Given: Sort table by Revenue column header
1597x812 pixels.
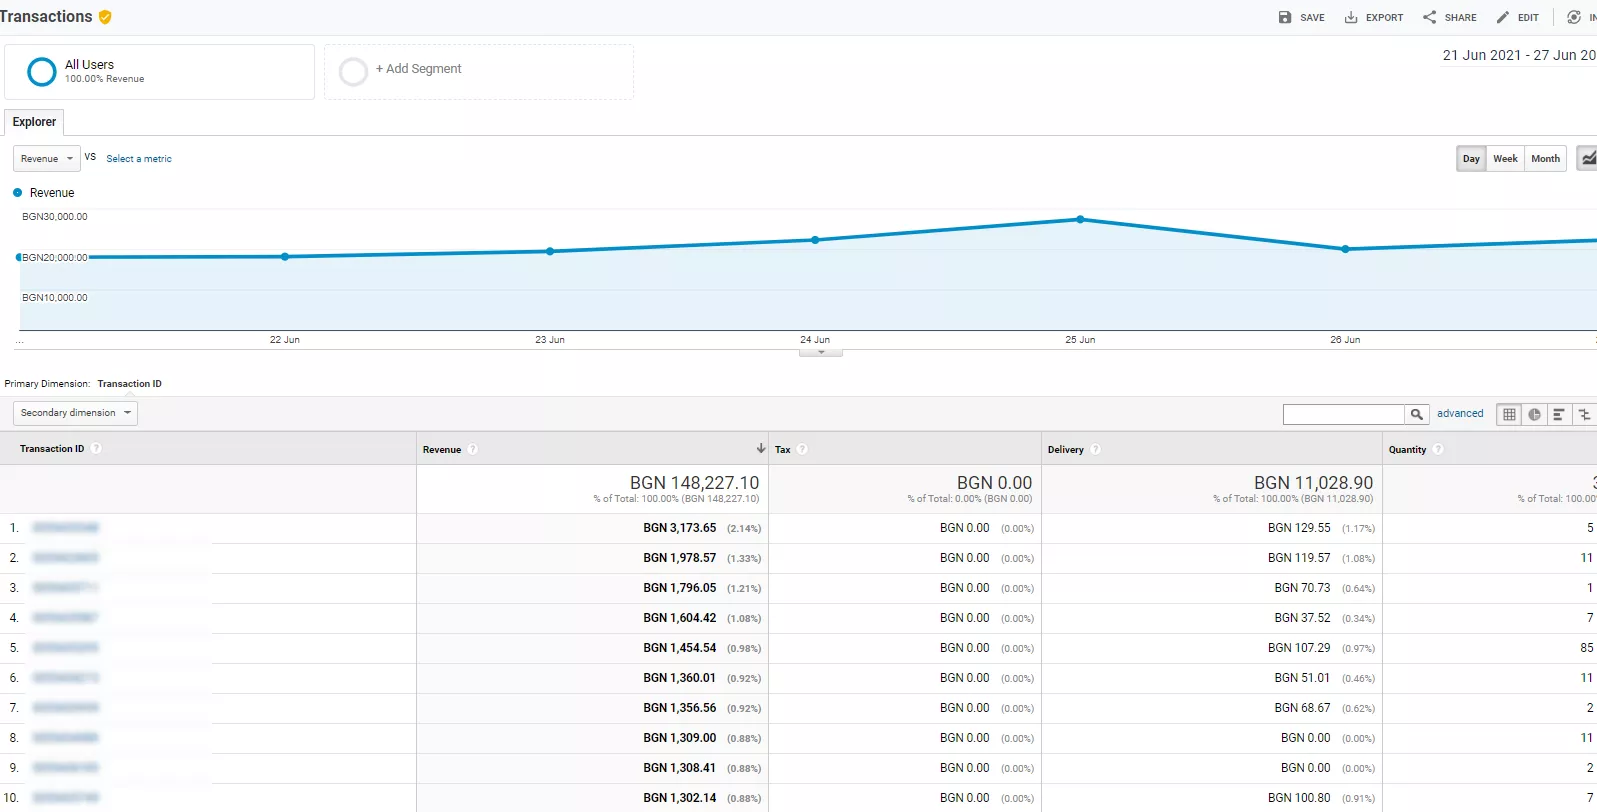Looking at the screenshot, I should [x=442, y=449].
